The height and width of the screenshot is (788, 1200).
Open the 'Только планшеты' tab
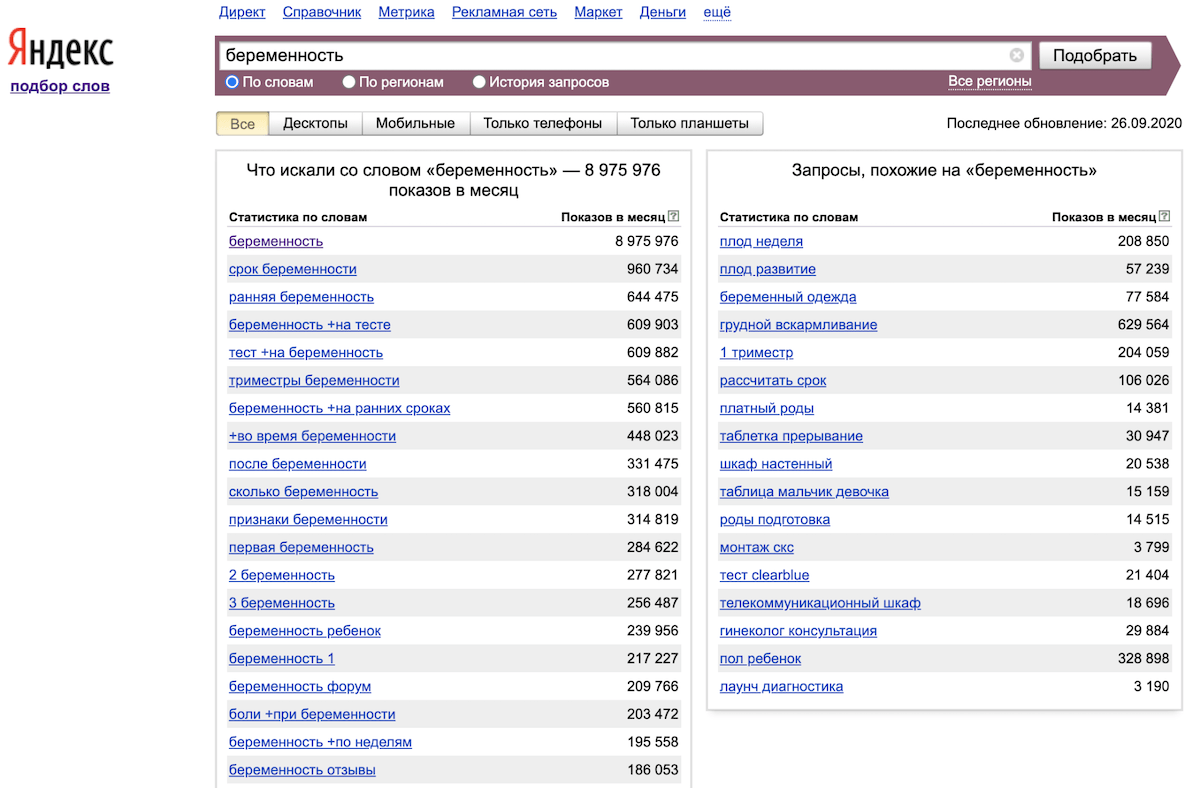pos(689,123)
